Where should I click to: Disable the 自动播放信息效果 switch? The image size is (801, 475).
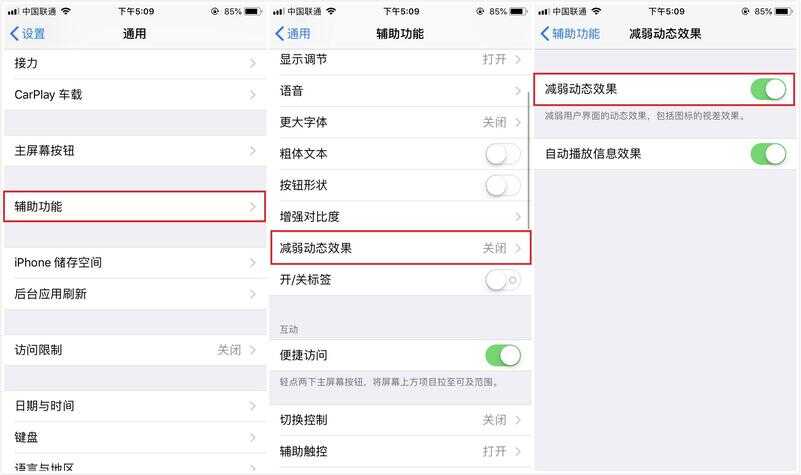[768, 154]
